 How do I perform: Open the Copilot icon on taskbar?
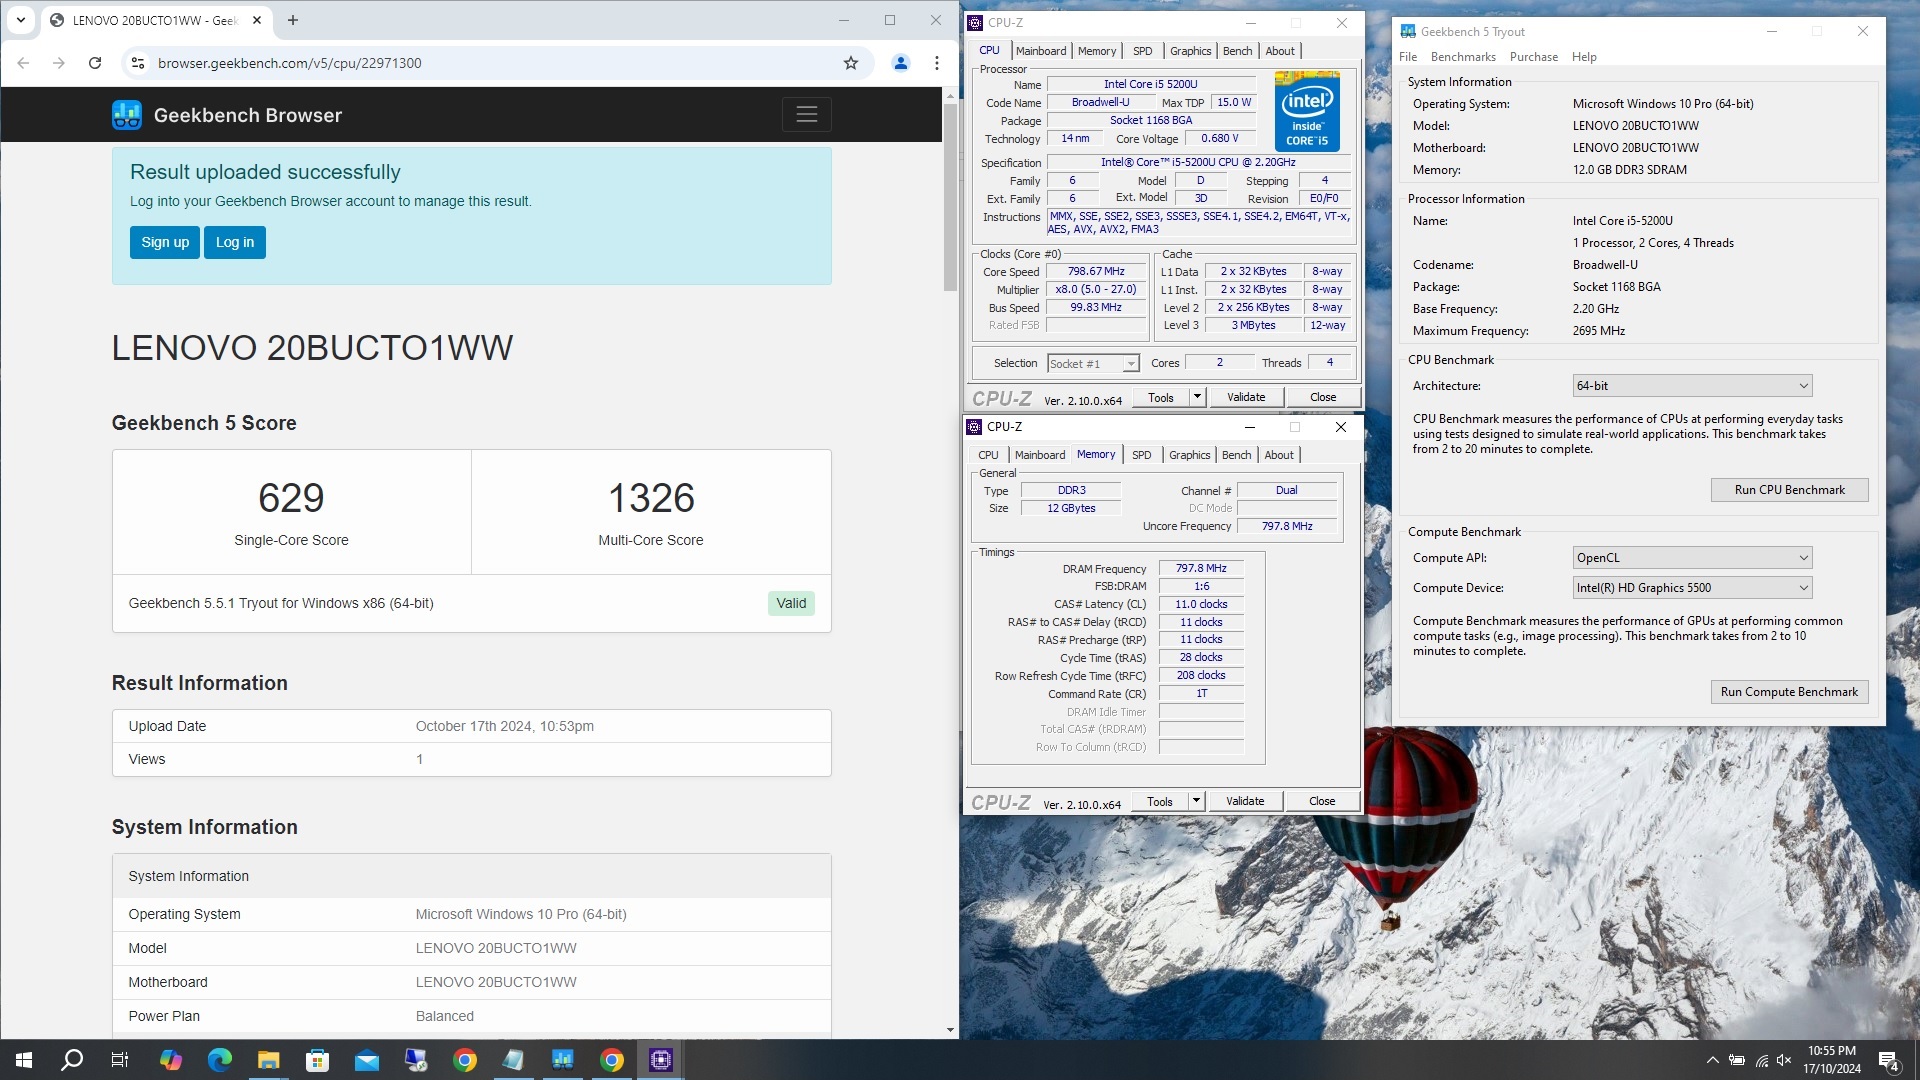pos(171,1060)
